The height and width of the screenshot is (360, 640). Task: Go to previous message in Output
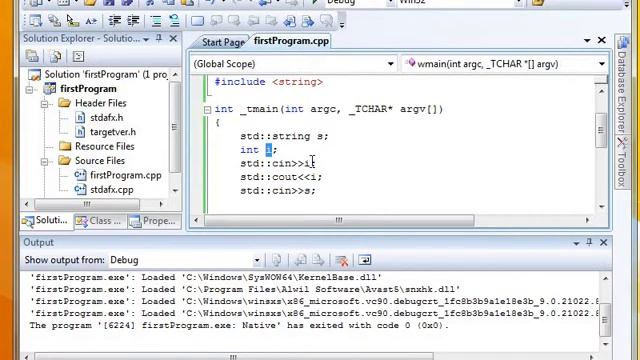tap(300, 260)
